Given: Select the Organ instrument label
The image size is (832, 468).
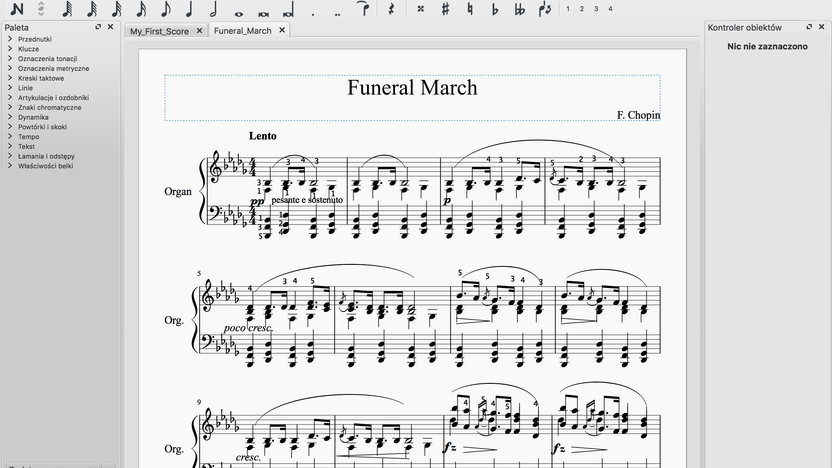Looking at the screenshot, I should (178, 192).
